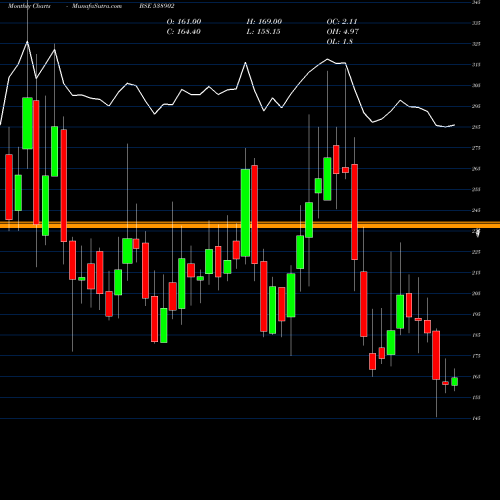The width and height of the screenshot is (500, 500).
Task: Select the 'OC: 2.11' reading
Action: pyautogui.click(x=342, y=22)
